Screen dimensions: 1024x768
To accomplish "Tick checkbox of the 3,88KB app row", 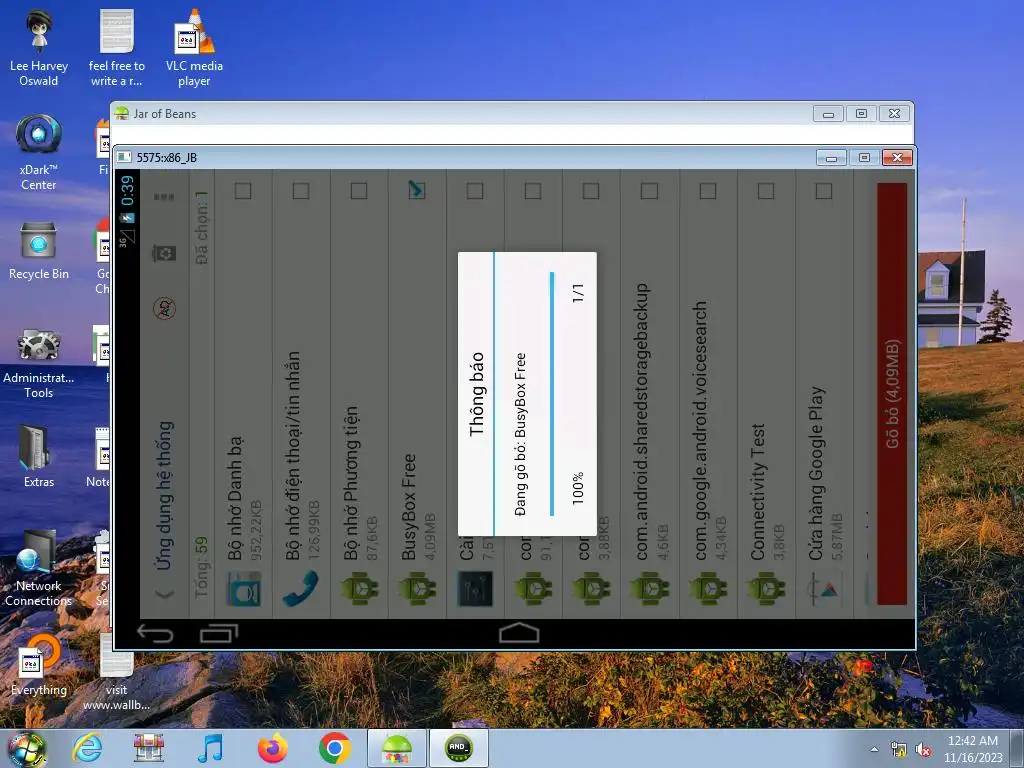I will [x=591, y=191].
